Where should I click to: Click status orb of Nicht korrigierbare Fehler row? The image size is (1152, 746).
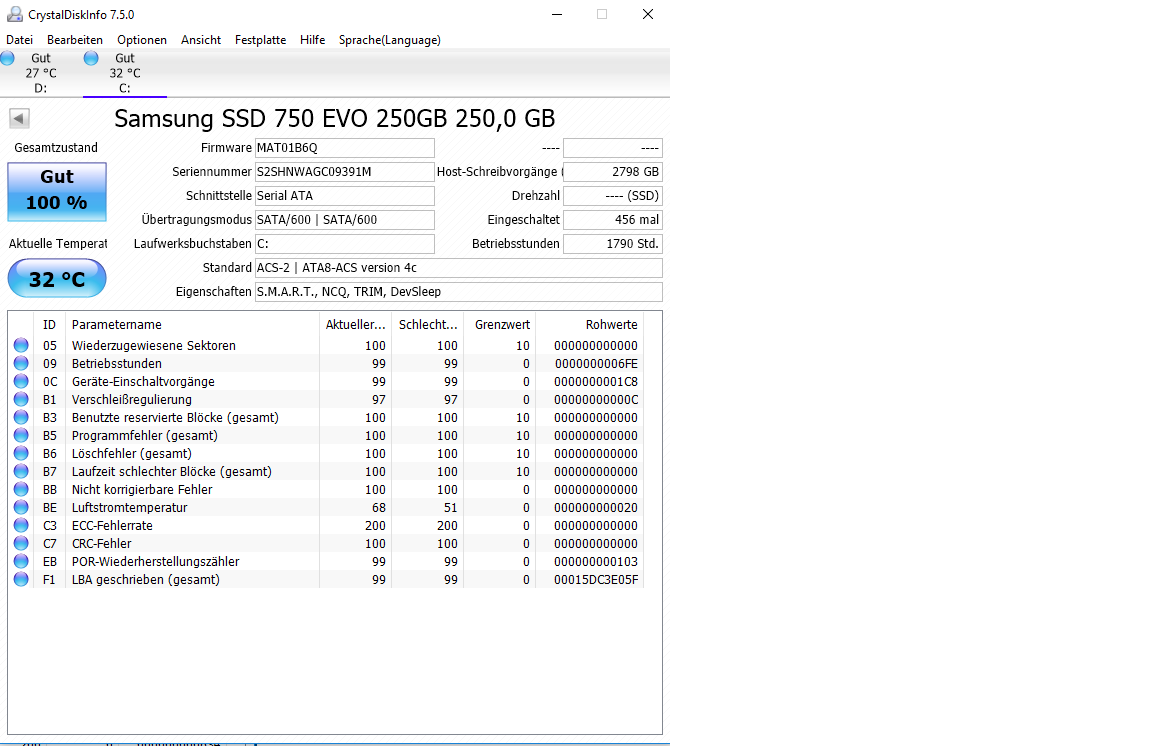click(x=21, y=489)
